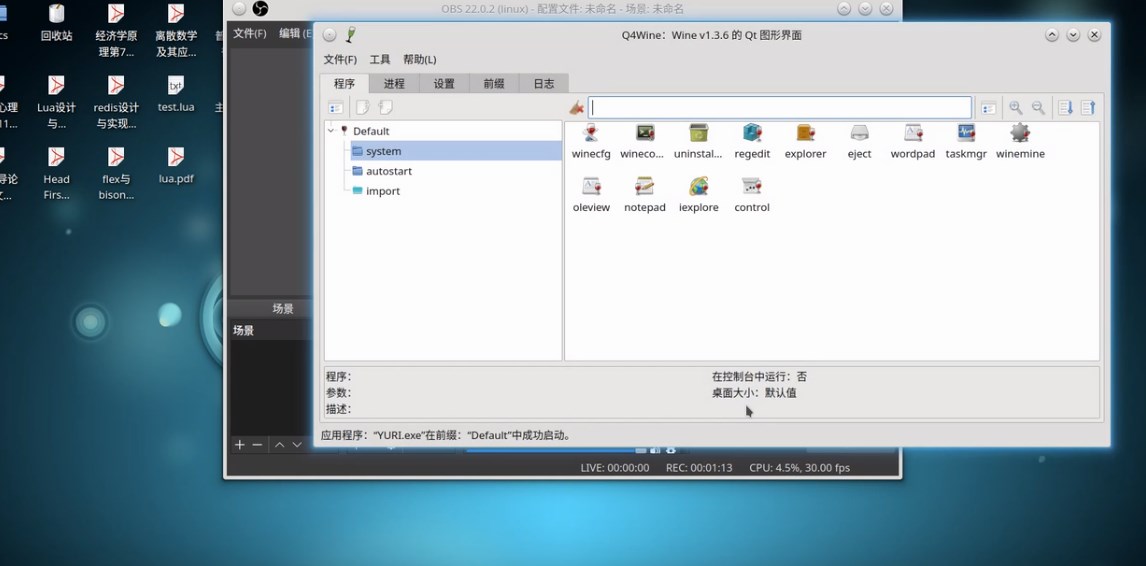Switch to the 设置 tab

pyautogui.click(x=444, y=83)
